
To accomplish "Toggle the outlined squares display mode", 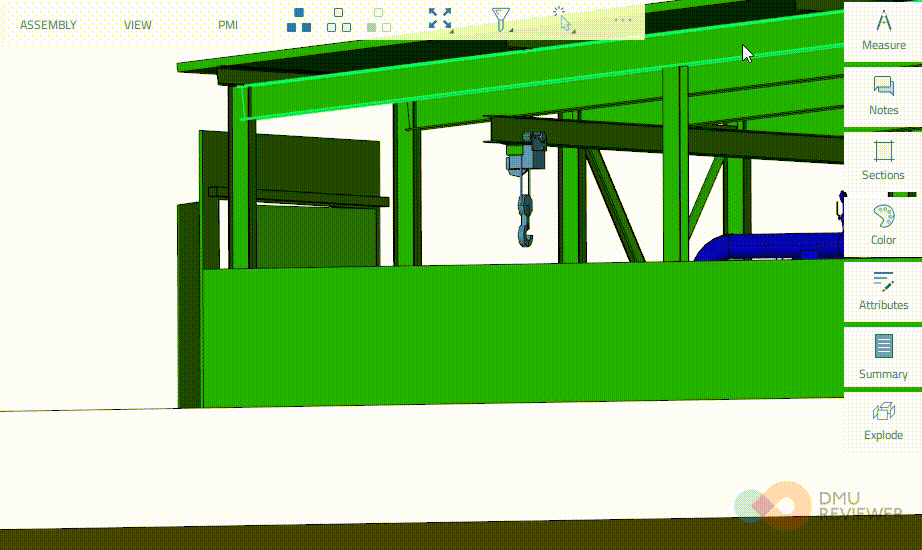I will [x=339, y=21].
